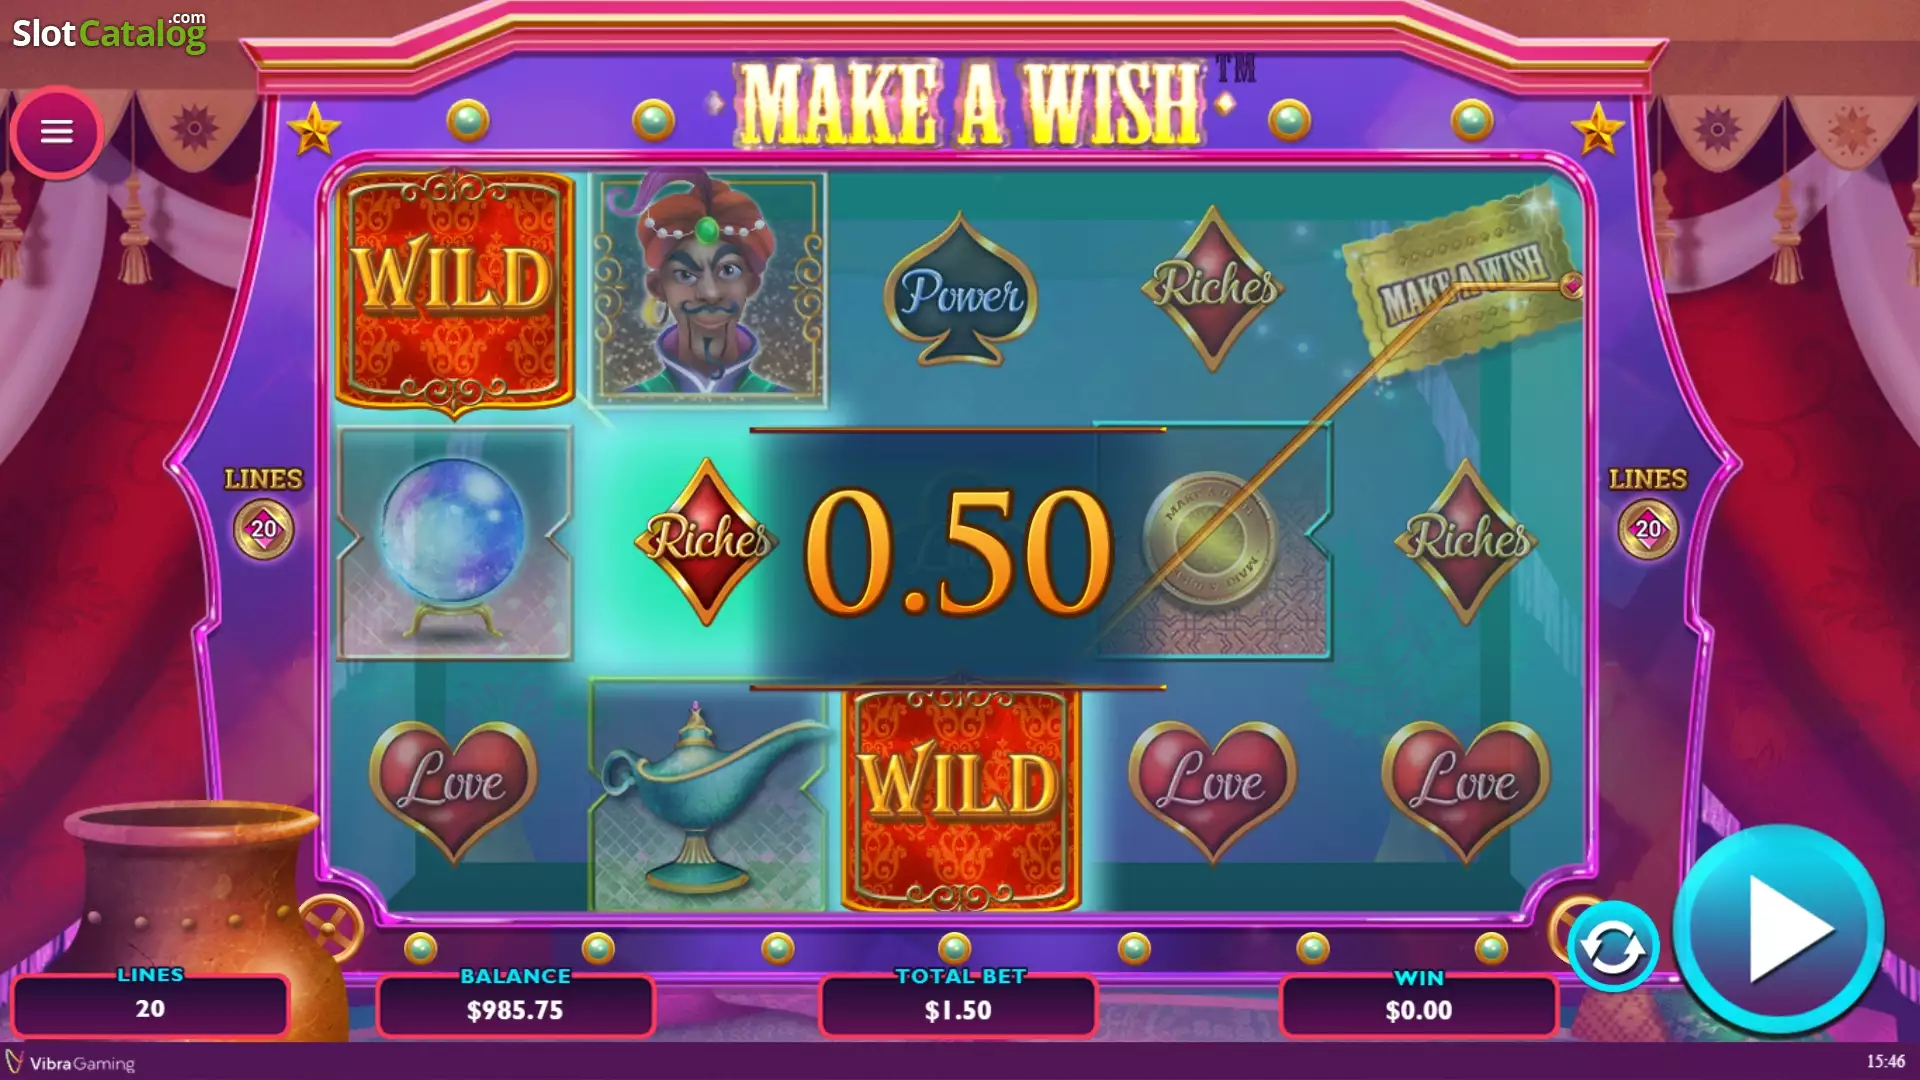Screen dimensions: 1920x1080
Task: Select the bottom-row WILD symbol
Action: (x=961, y=797)
